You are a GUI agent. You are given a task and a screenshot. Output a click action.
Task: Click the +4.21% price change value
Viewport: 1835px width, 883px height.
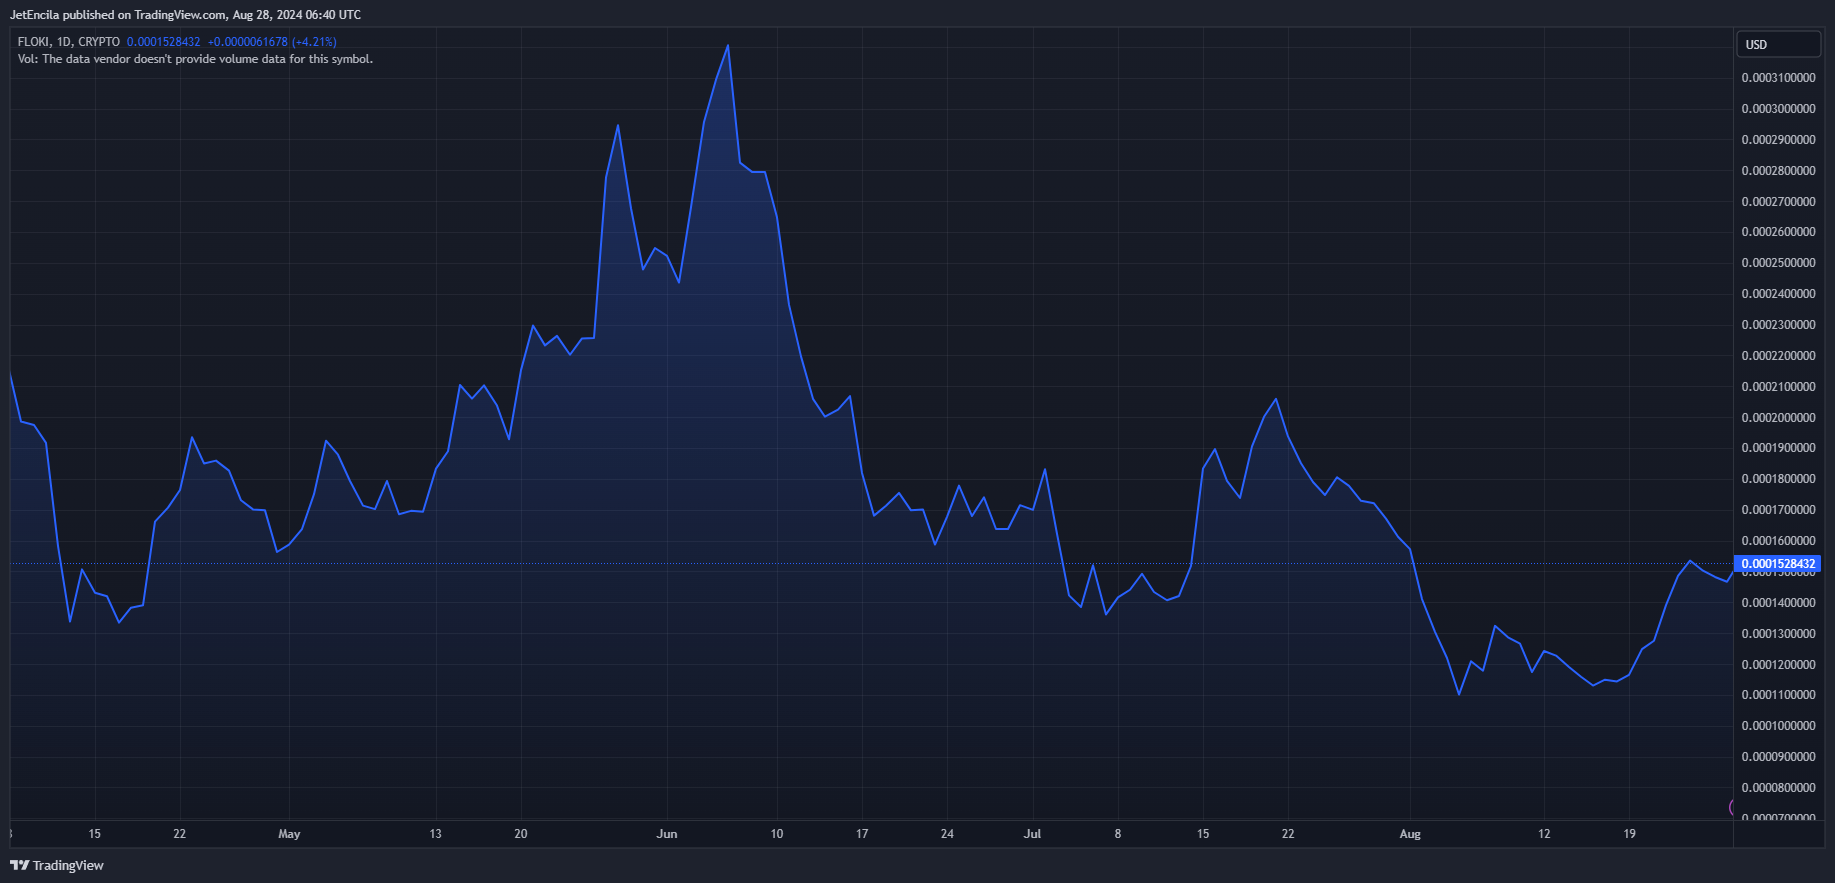click(314, 42)
